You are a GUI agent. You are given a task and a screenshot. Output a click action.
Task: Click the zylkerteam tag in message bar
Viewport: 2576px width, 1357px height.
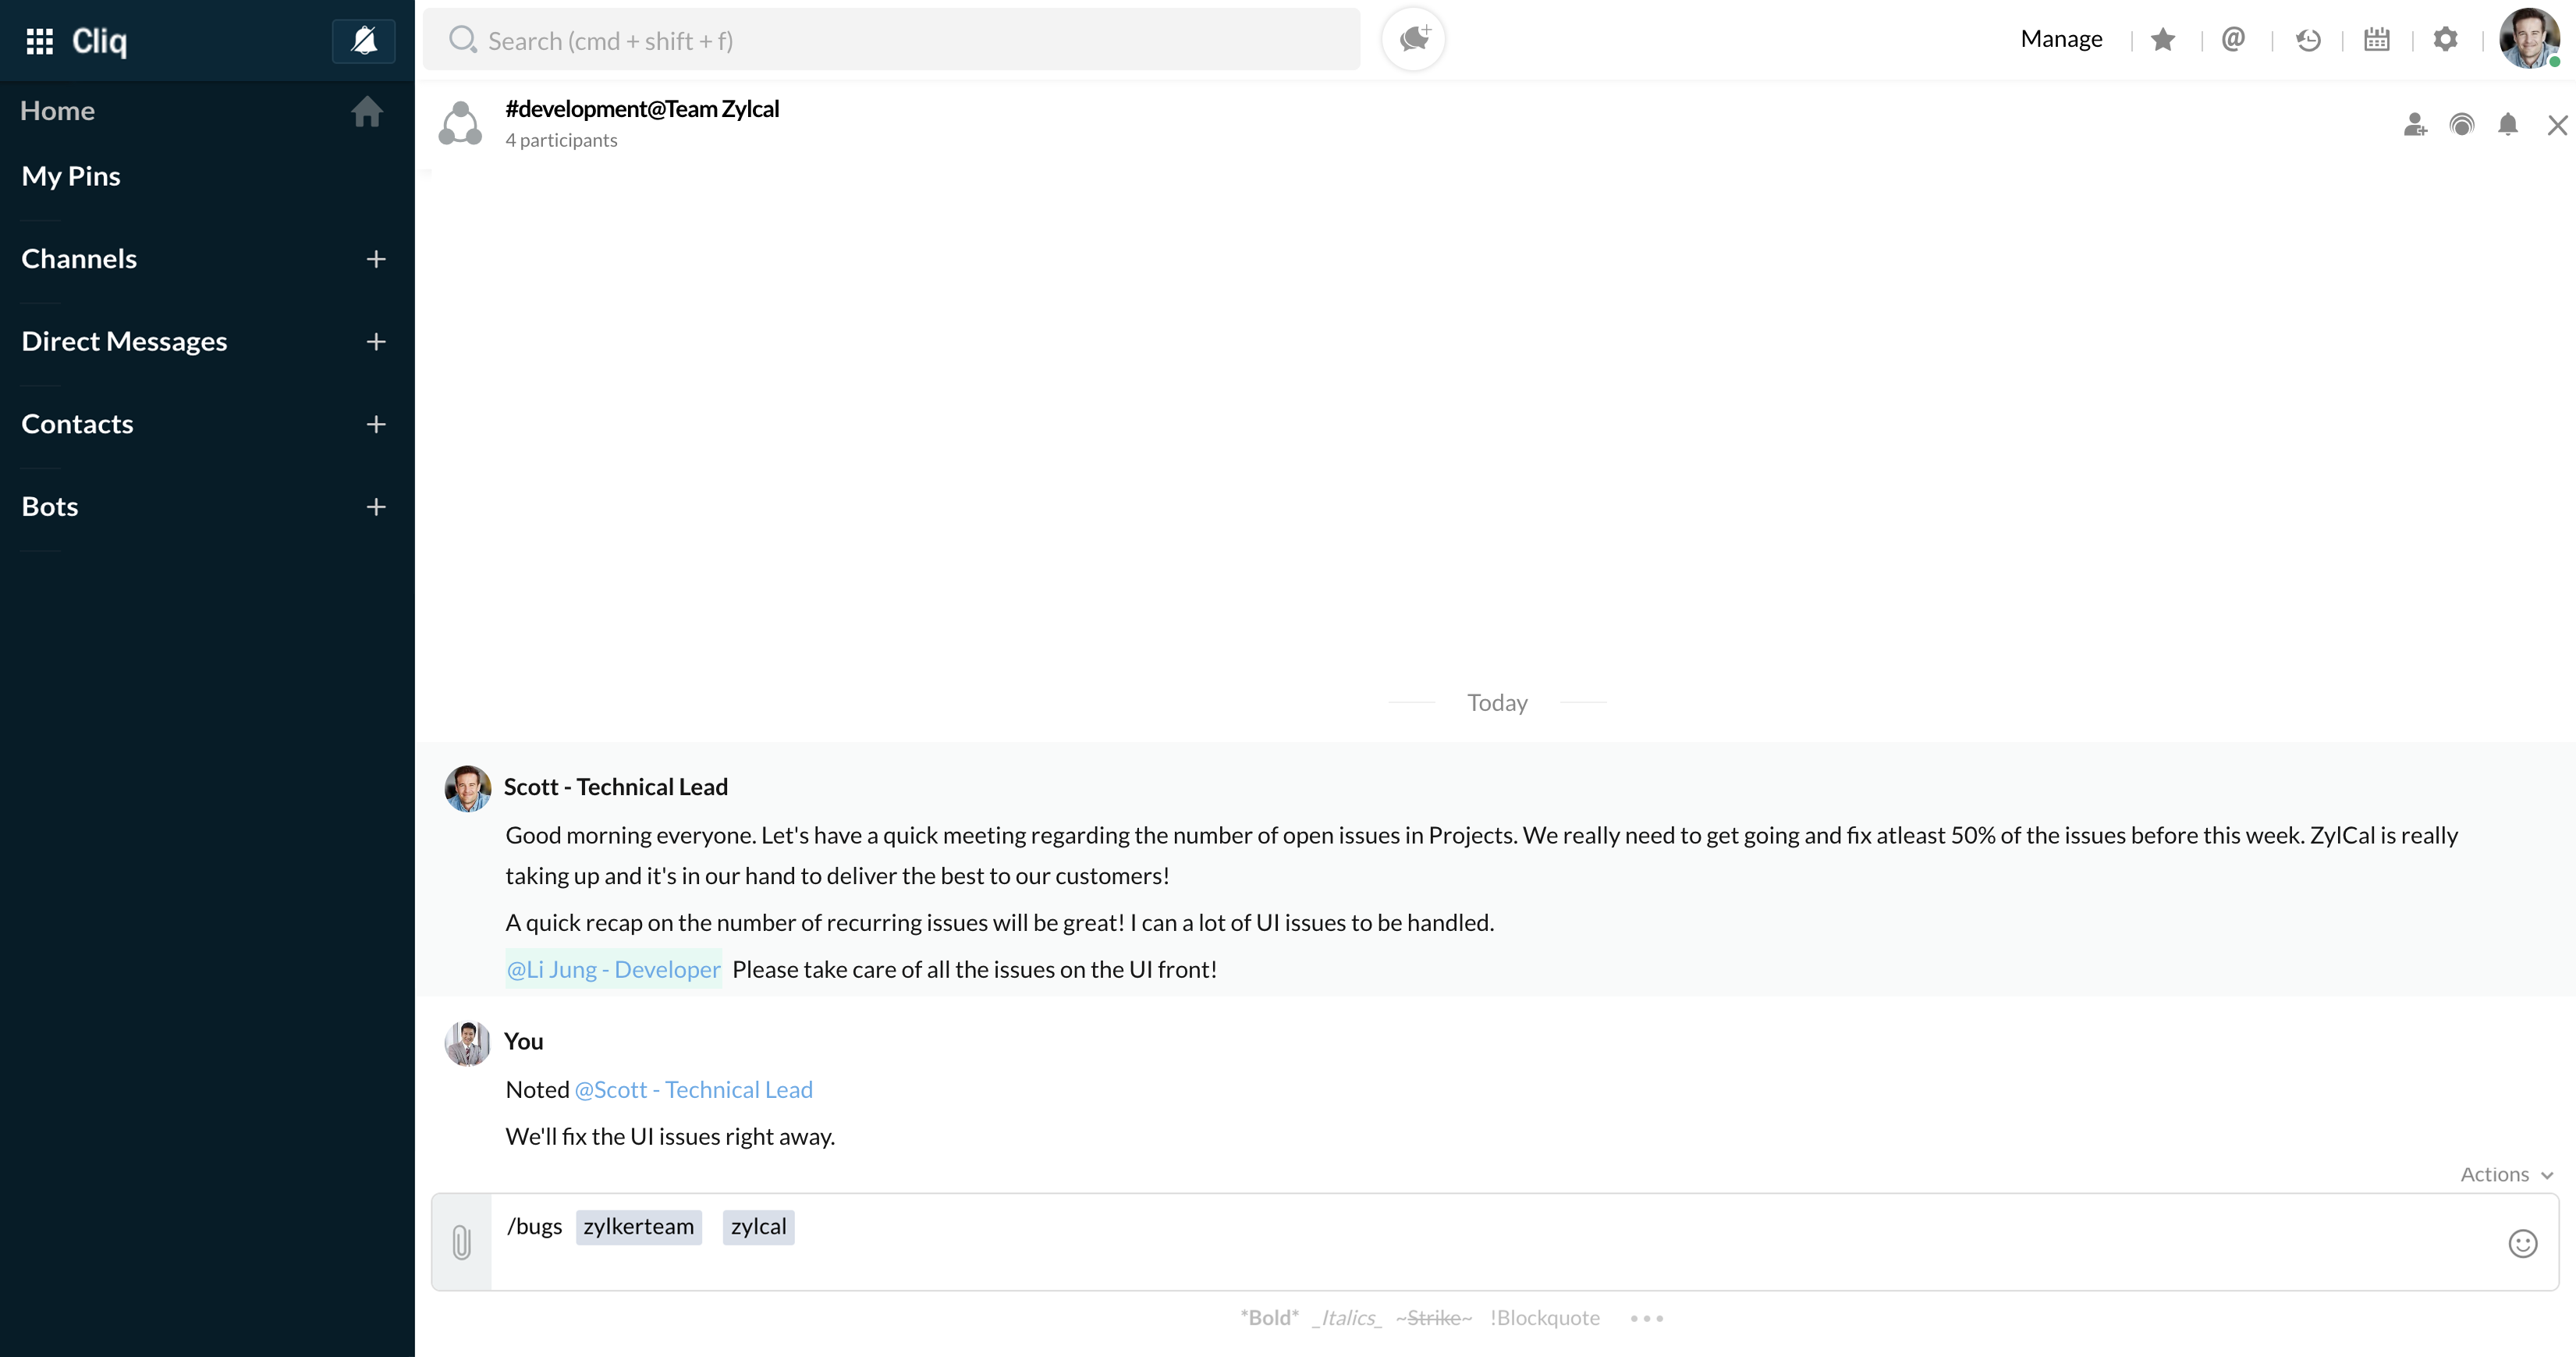(639, 1226)
